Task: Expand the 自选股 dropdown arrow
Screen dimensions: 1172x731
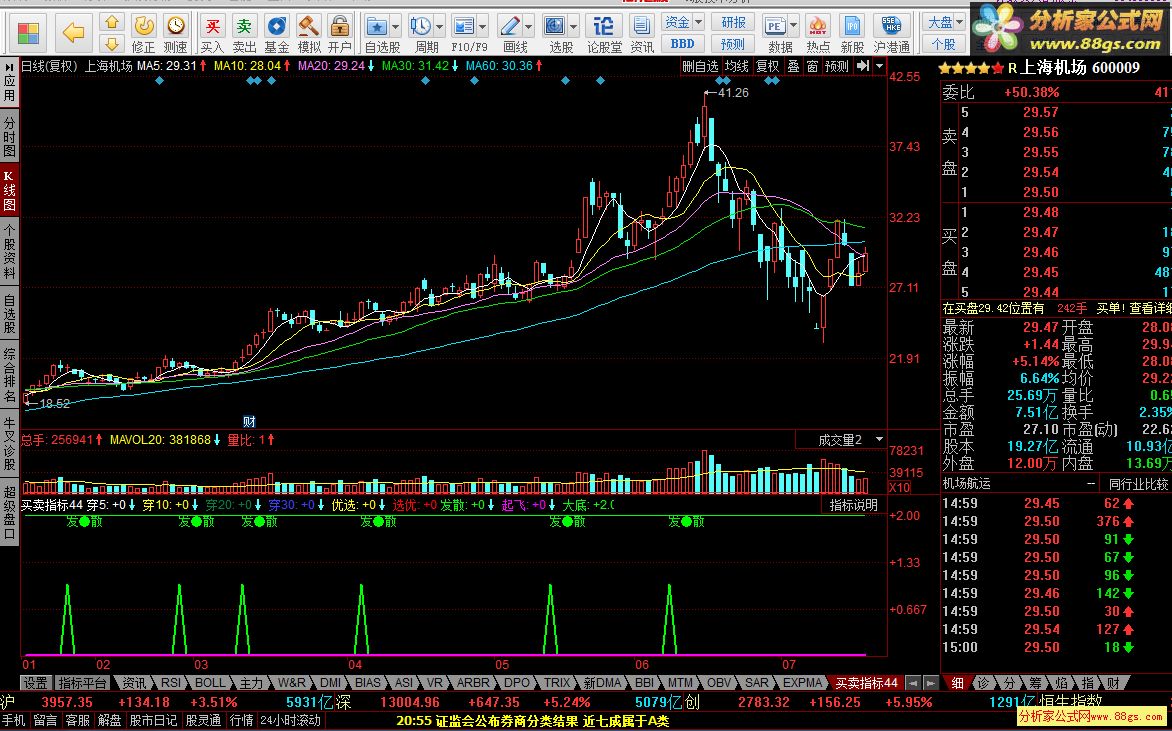Action: point(395,27)
